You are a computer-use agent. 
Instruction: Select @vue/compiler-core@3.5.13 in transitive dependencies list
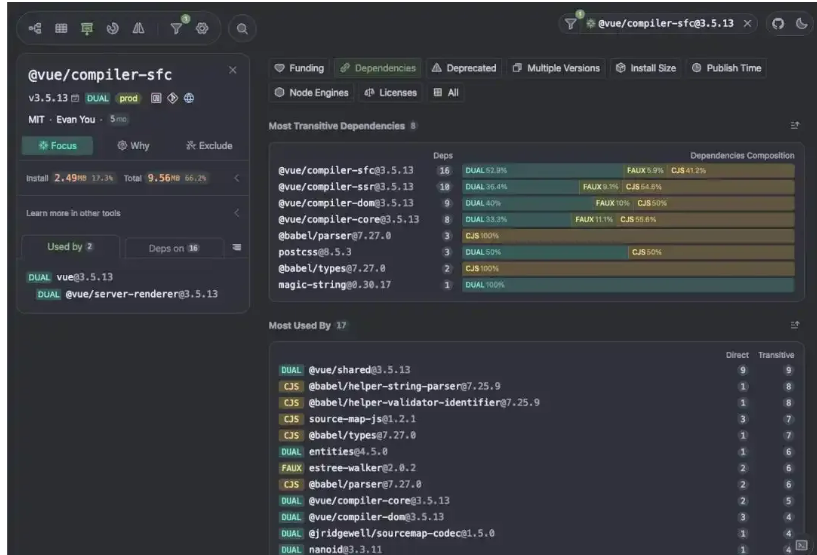(349, 219)
